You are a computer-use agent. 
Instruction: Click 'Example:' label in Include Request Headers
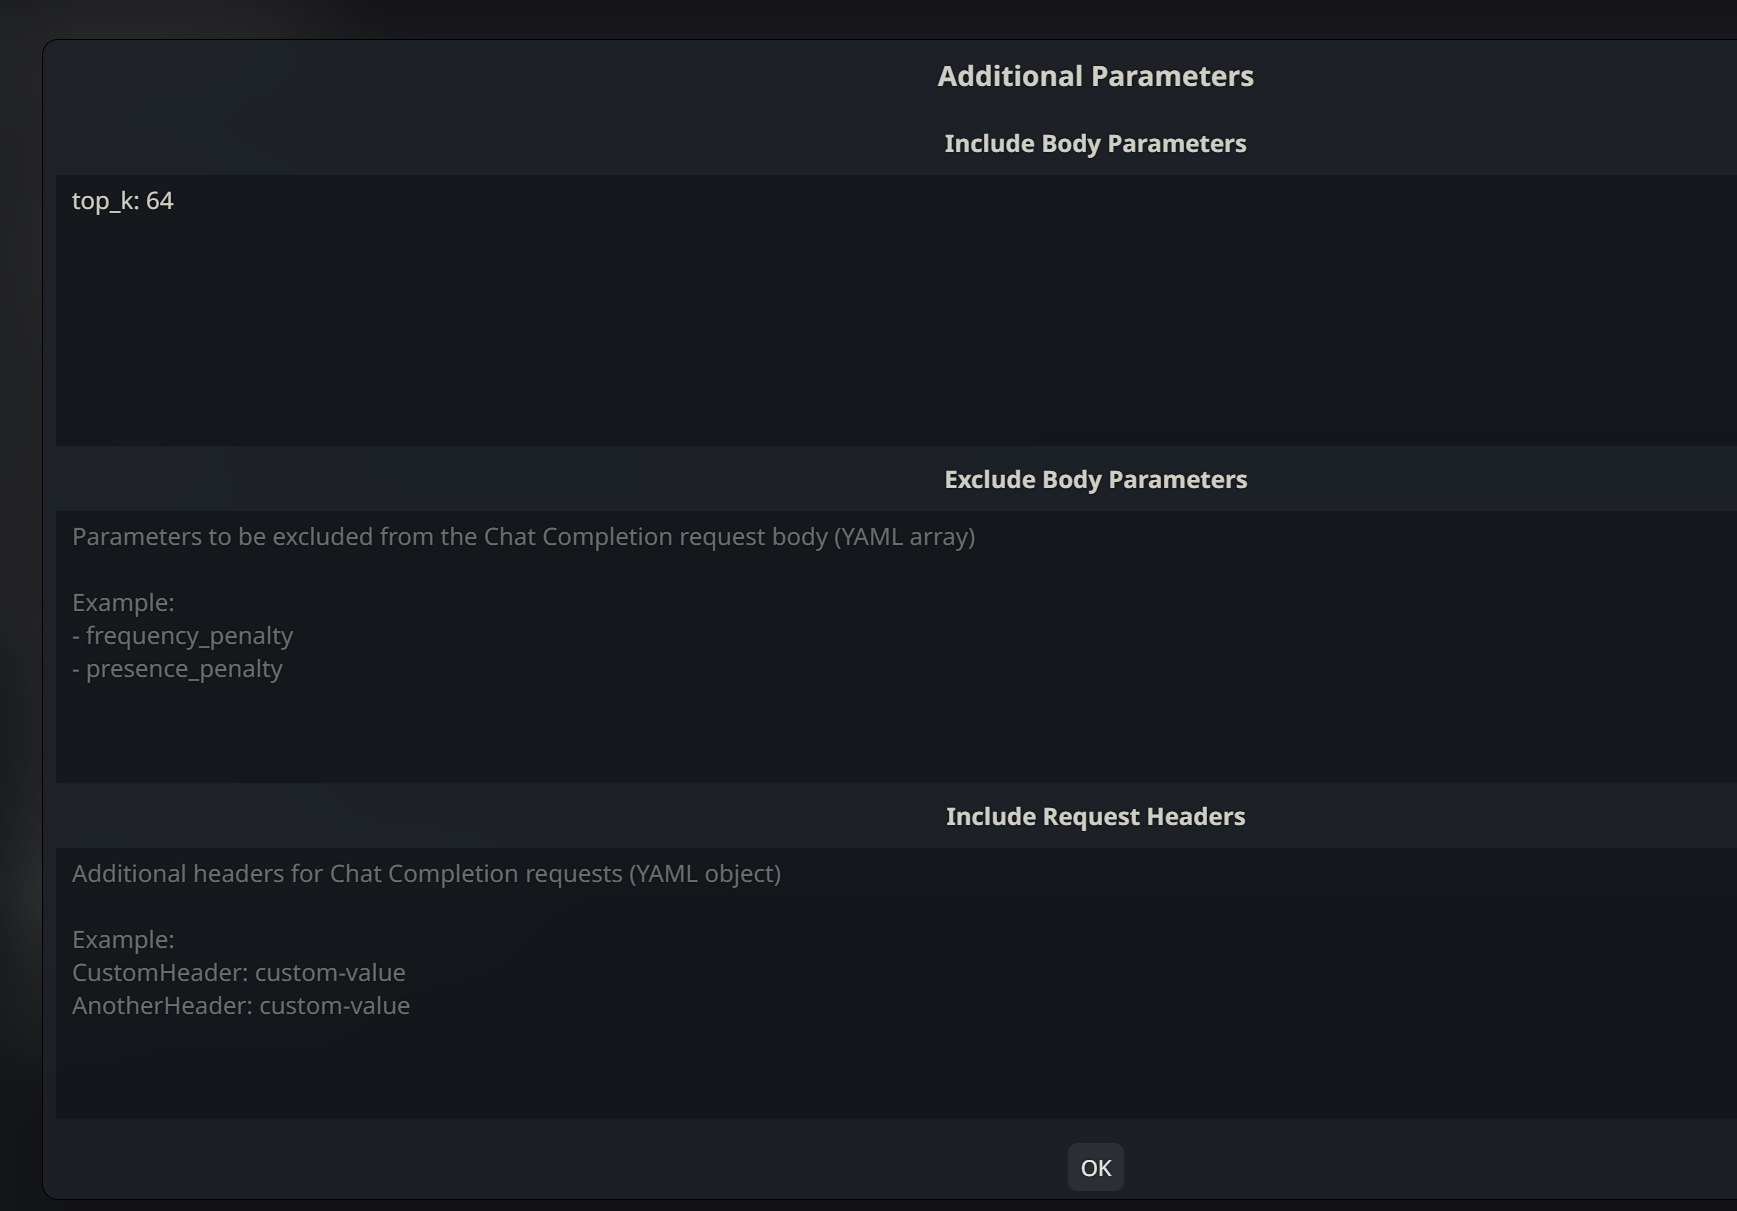click(x=123, y=940)
